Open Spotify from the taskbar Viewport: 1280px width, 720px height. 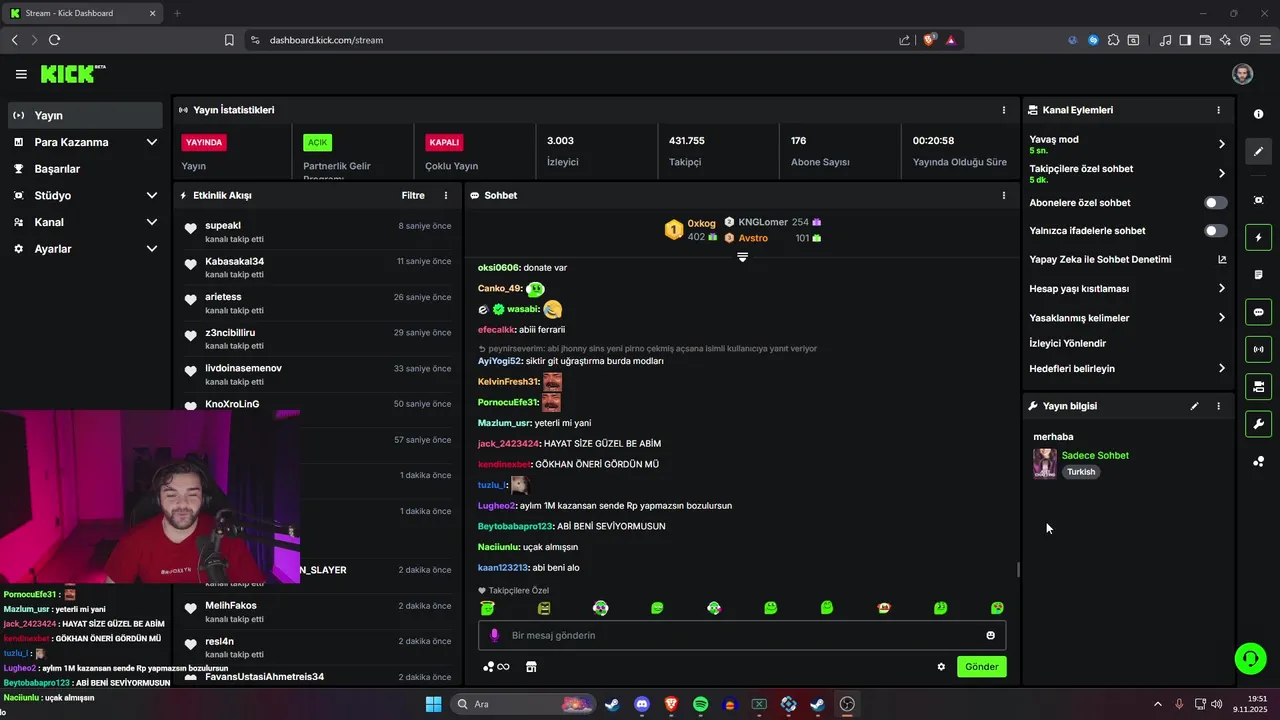(x=700, y=704)
